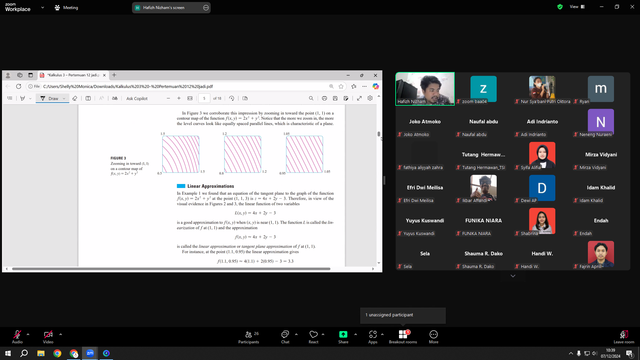Click Leave room button
The image size is (640, 360).
coord(624,336)
